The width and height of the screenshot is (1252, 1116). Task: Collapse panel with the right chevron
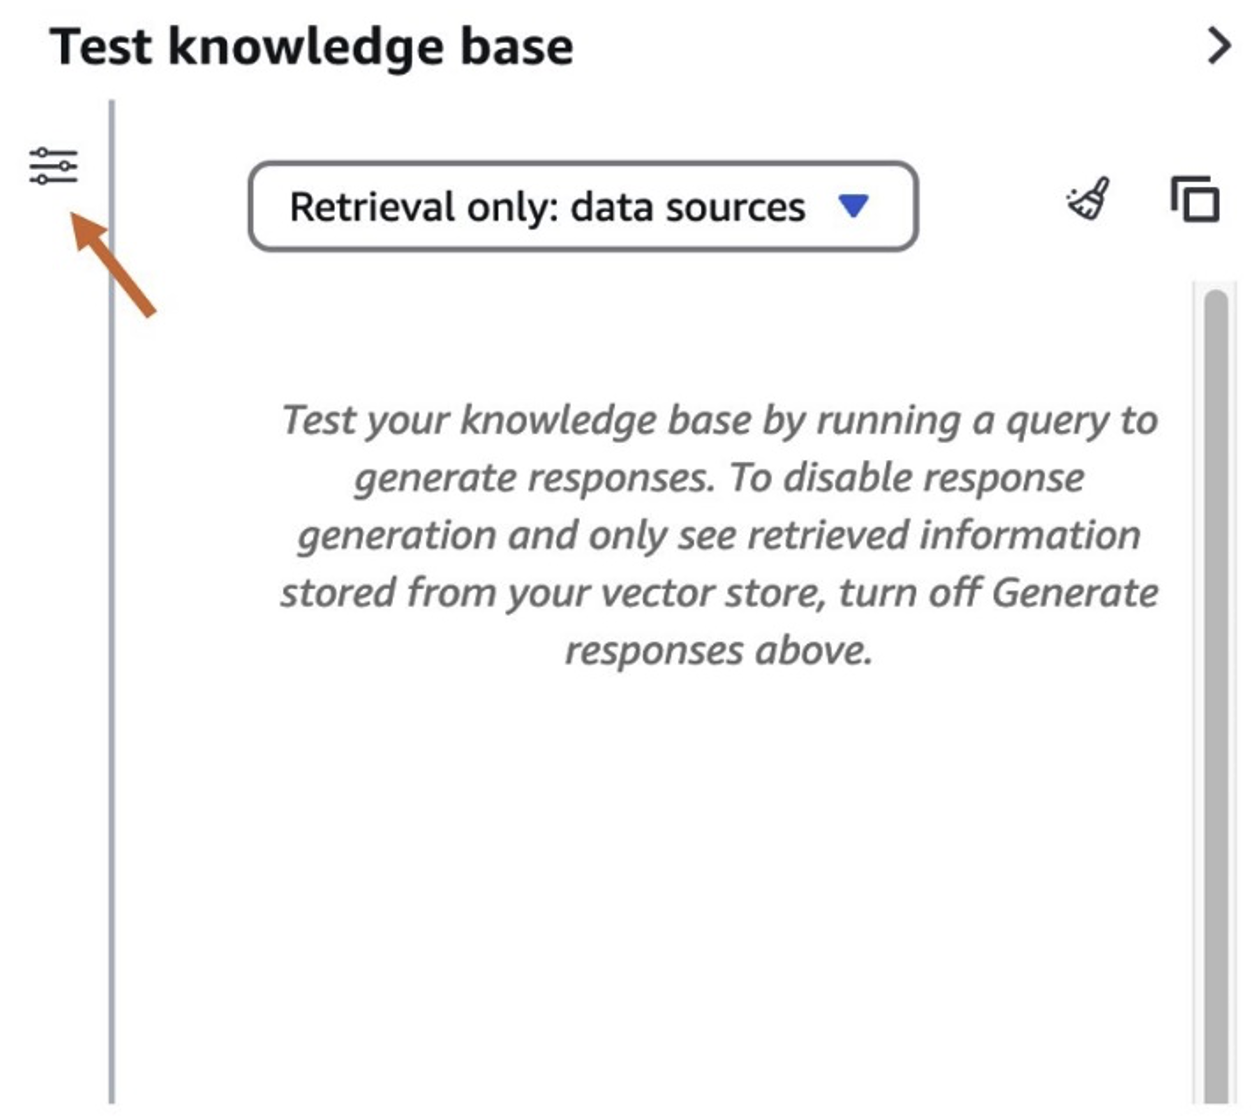click(1219, 46)
